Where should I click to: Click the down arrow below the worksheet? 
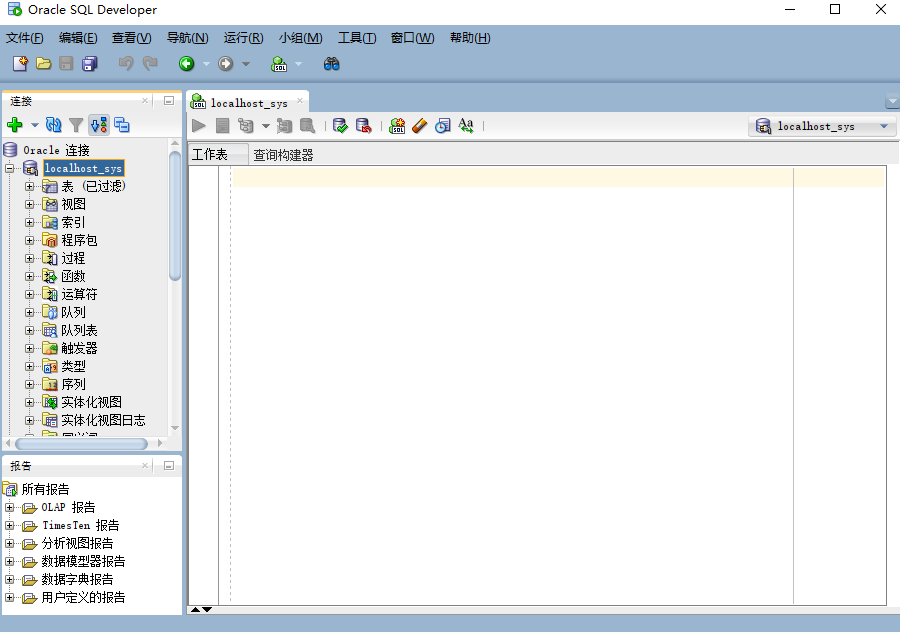[x=207, y=610]
